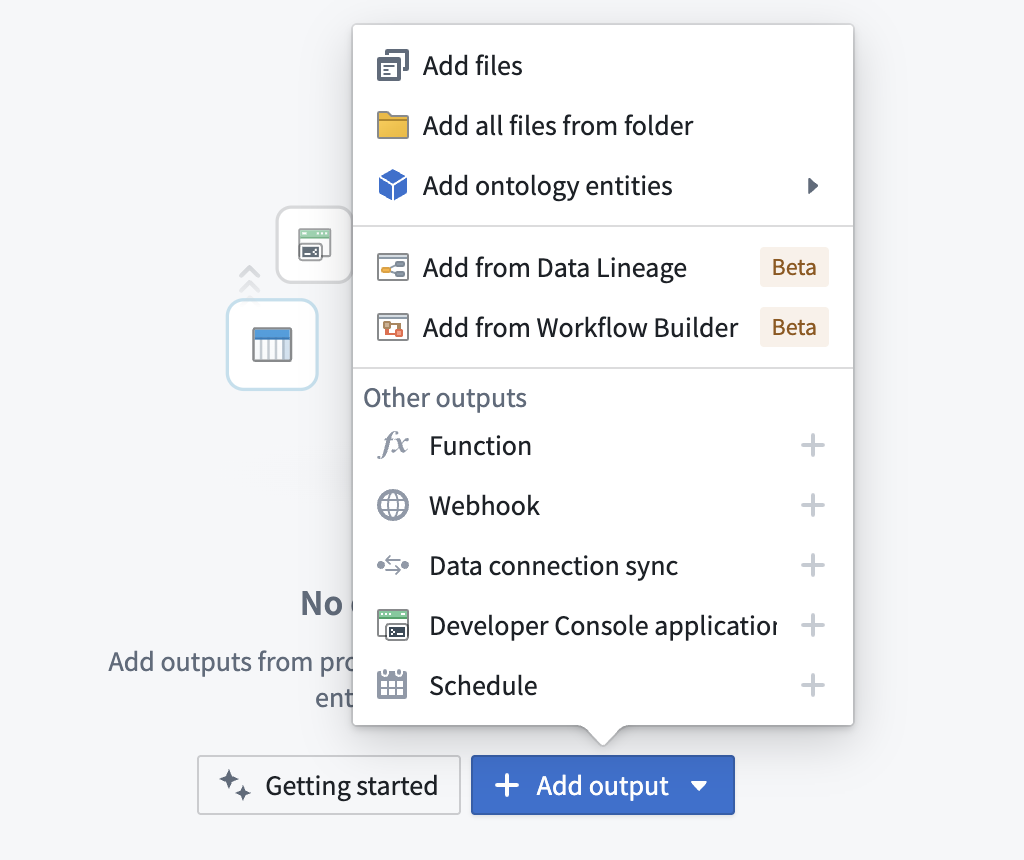Select Add all files from folder

click(603, 125)
